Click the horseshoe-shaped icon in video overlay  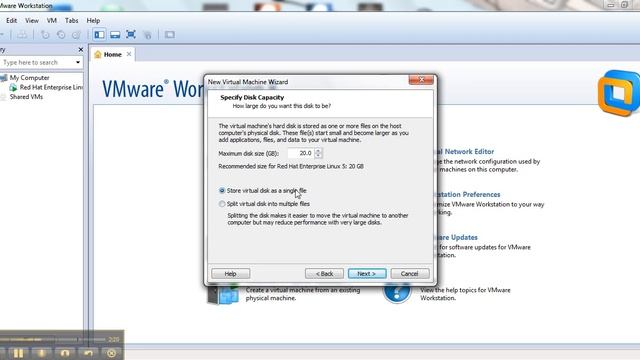(65, 353)
